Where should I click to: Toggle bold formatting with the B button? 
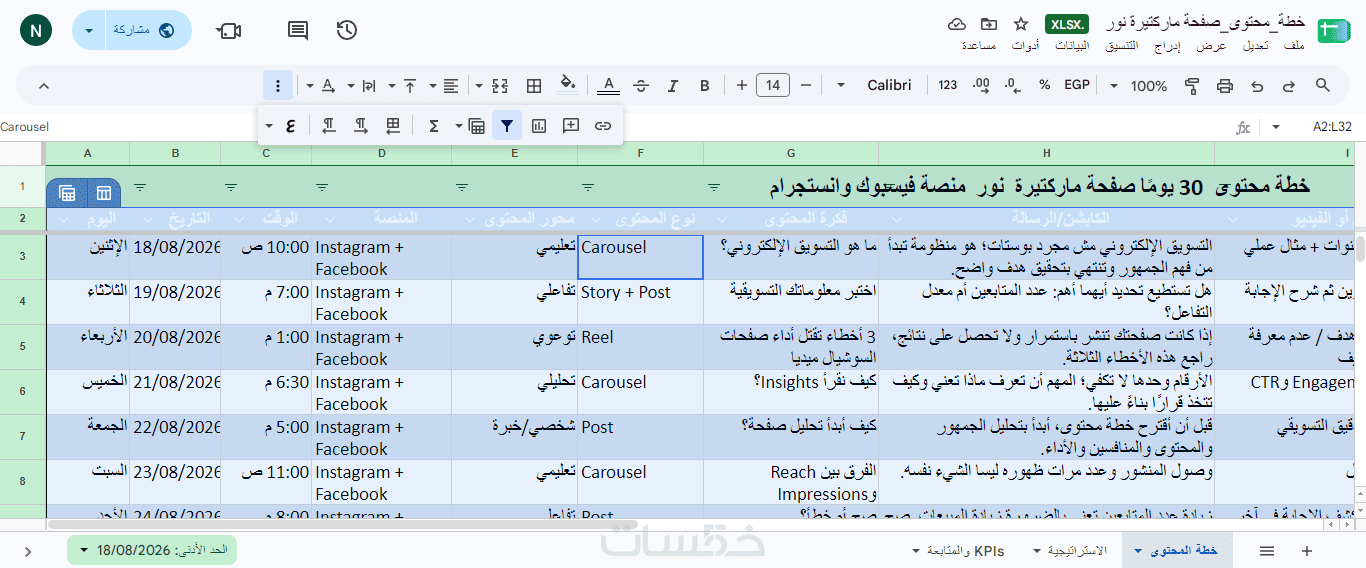[705, 86]
